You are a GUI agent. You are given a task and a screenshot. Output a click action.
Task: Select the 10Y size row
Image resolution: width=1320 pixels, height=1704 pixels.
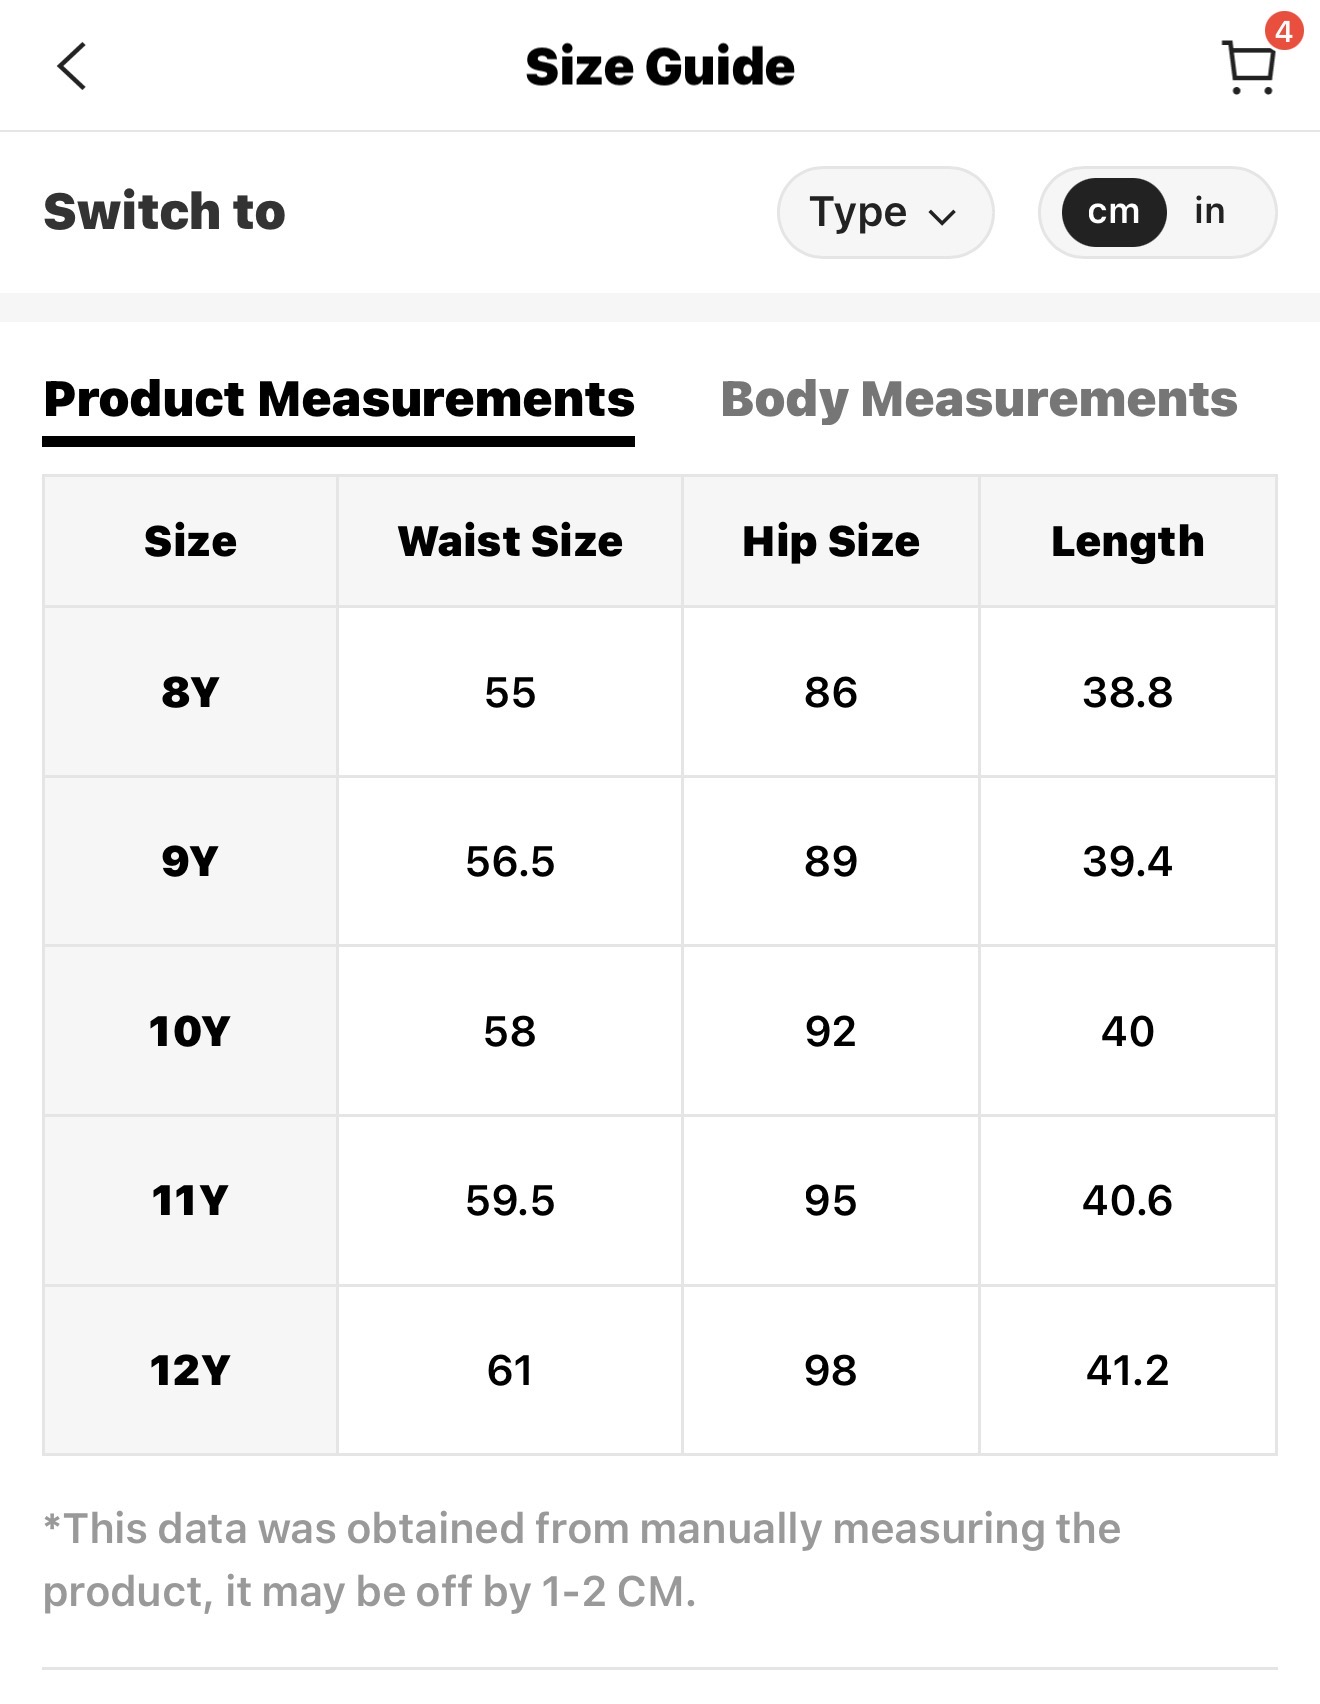coord(190,1031)
